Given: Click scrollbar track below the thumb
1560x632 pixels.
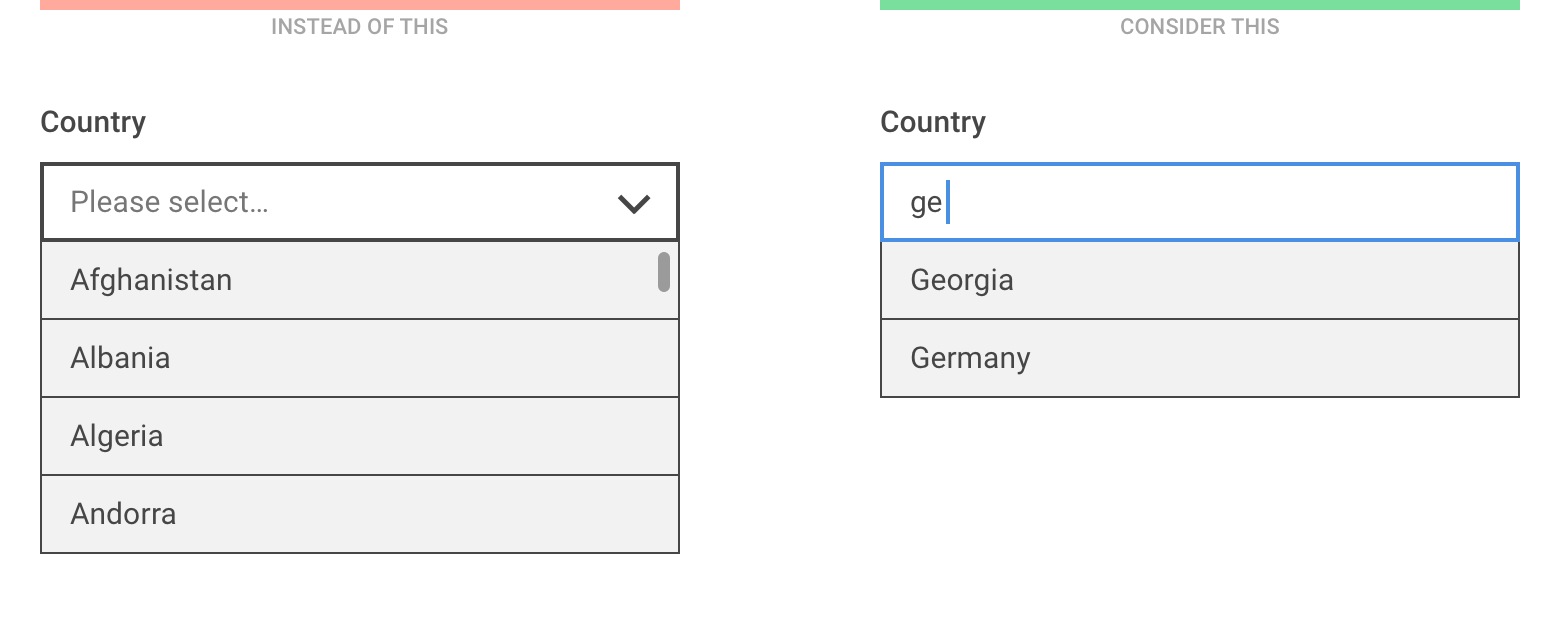Looking at the screenshot, I should 663,420.
